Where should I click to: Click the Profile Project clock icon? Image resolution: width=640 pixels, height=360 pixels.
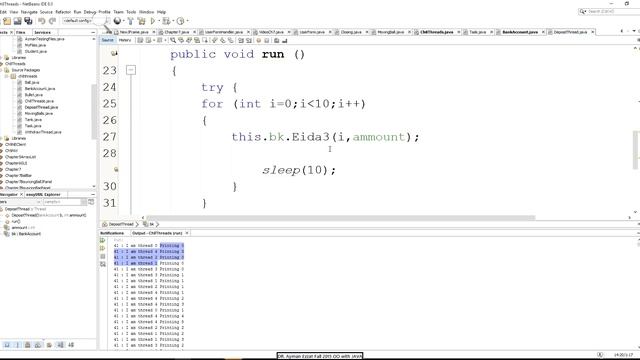180,21
